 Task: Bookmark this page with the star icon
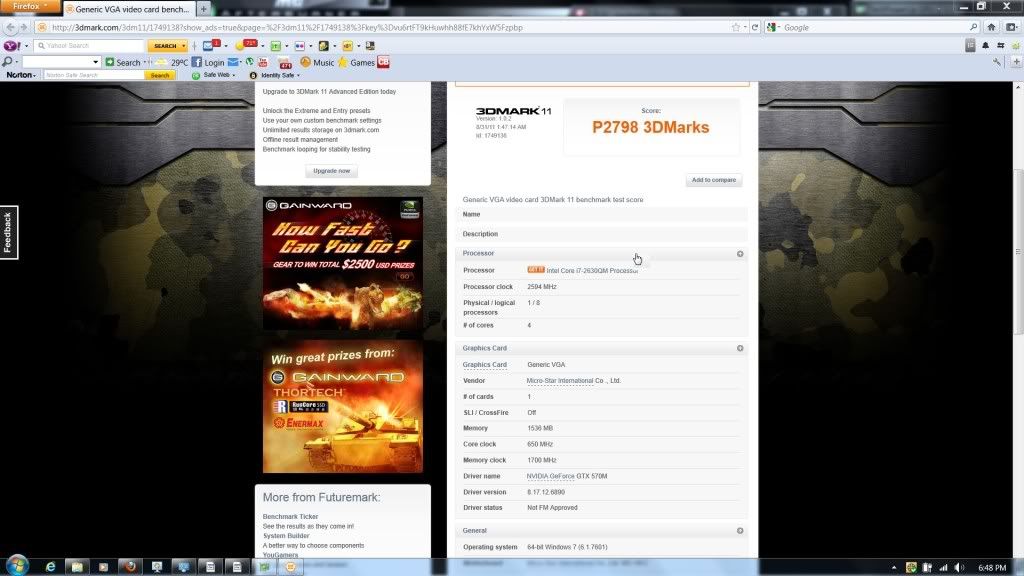pyautogui.click(x=736, y=27)
